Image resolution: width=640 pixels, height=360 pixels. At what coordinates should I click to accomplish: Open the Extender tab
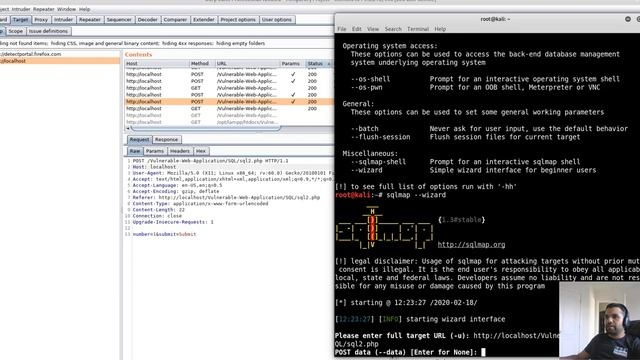pos(203,20)
